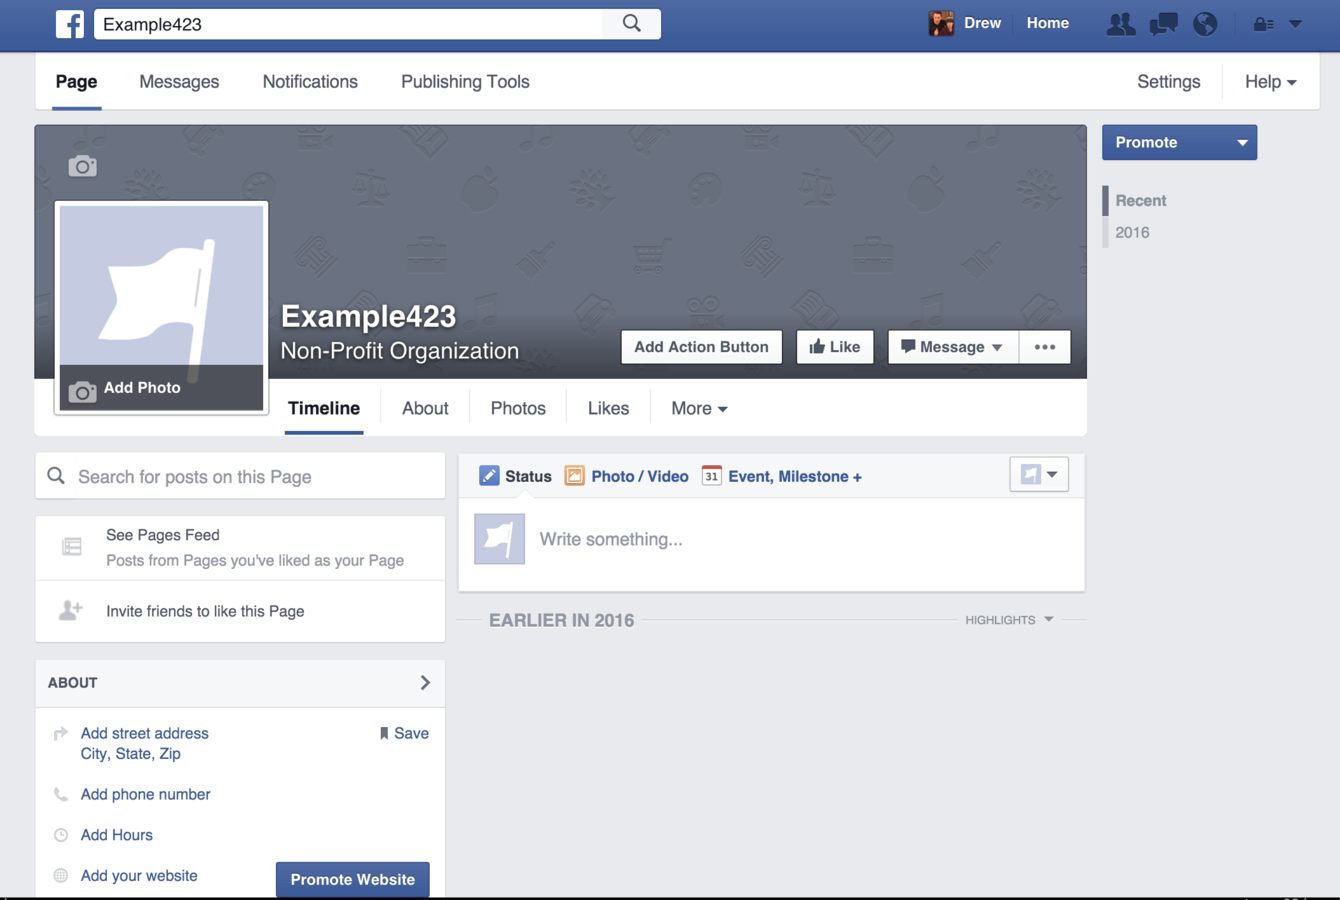Click the Promote Website button
Viewport: 1340px width, 900px height.
pyautogui.click(x=352, y=880)
